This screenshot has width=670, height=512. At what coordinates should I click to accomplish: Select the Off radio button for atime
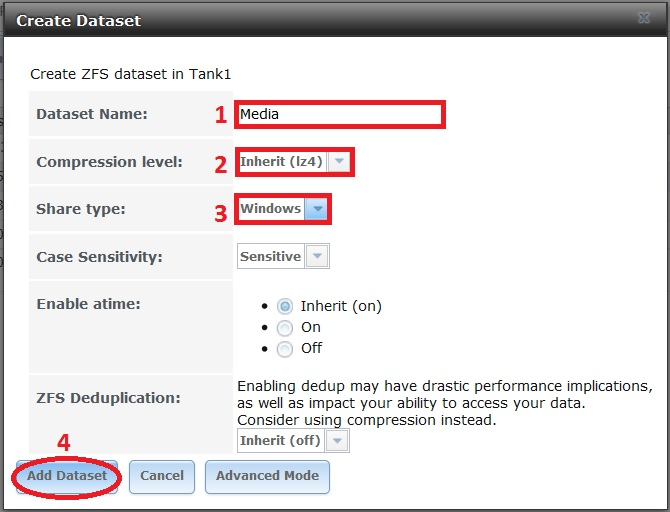pos(285,349)
